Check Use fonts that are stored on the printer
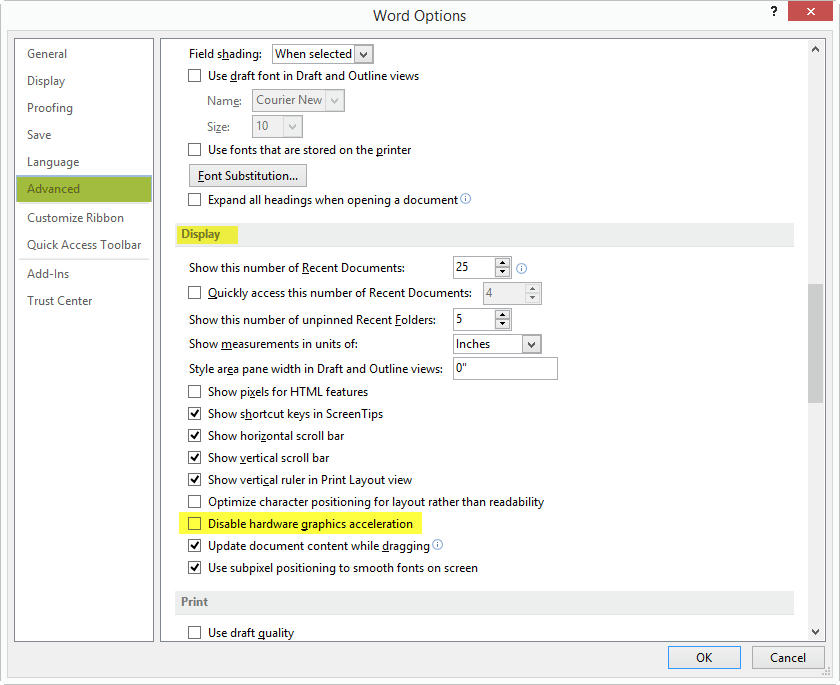 click(194, 149)
